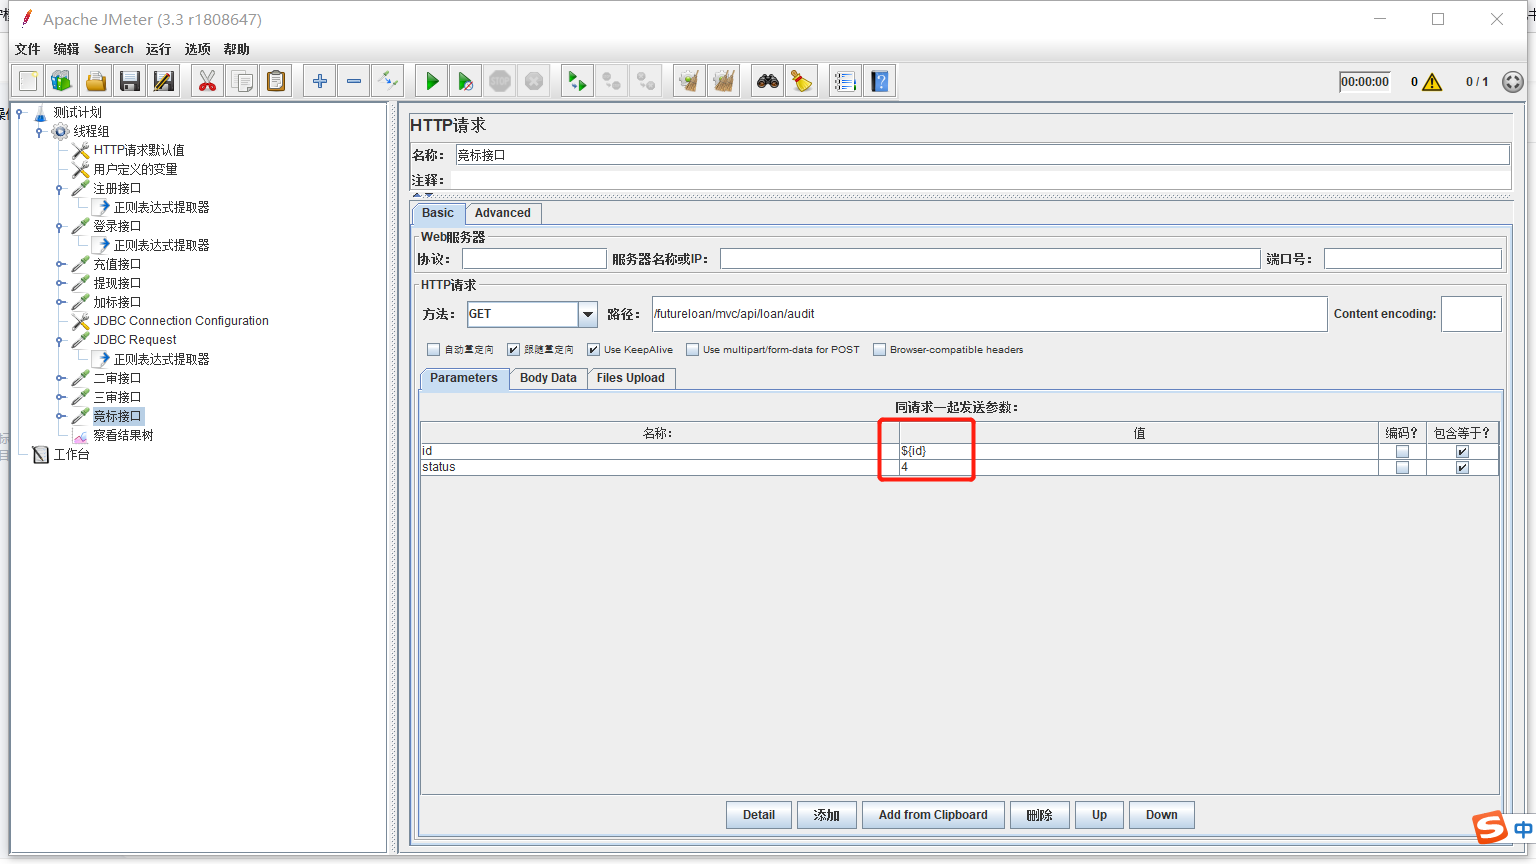Click the Content encoding input field
The width and height of the screenshot is (1536, 864).
1471,314
